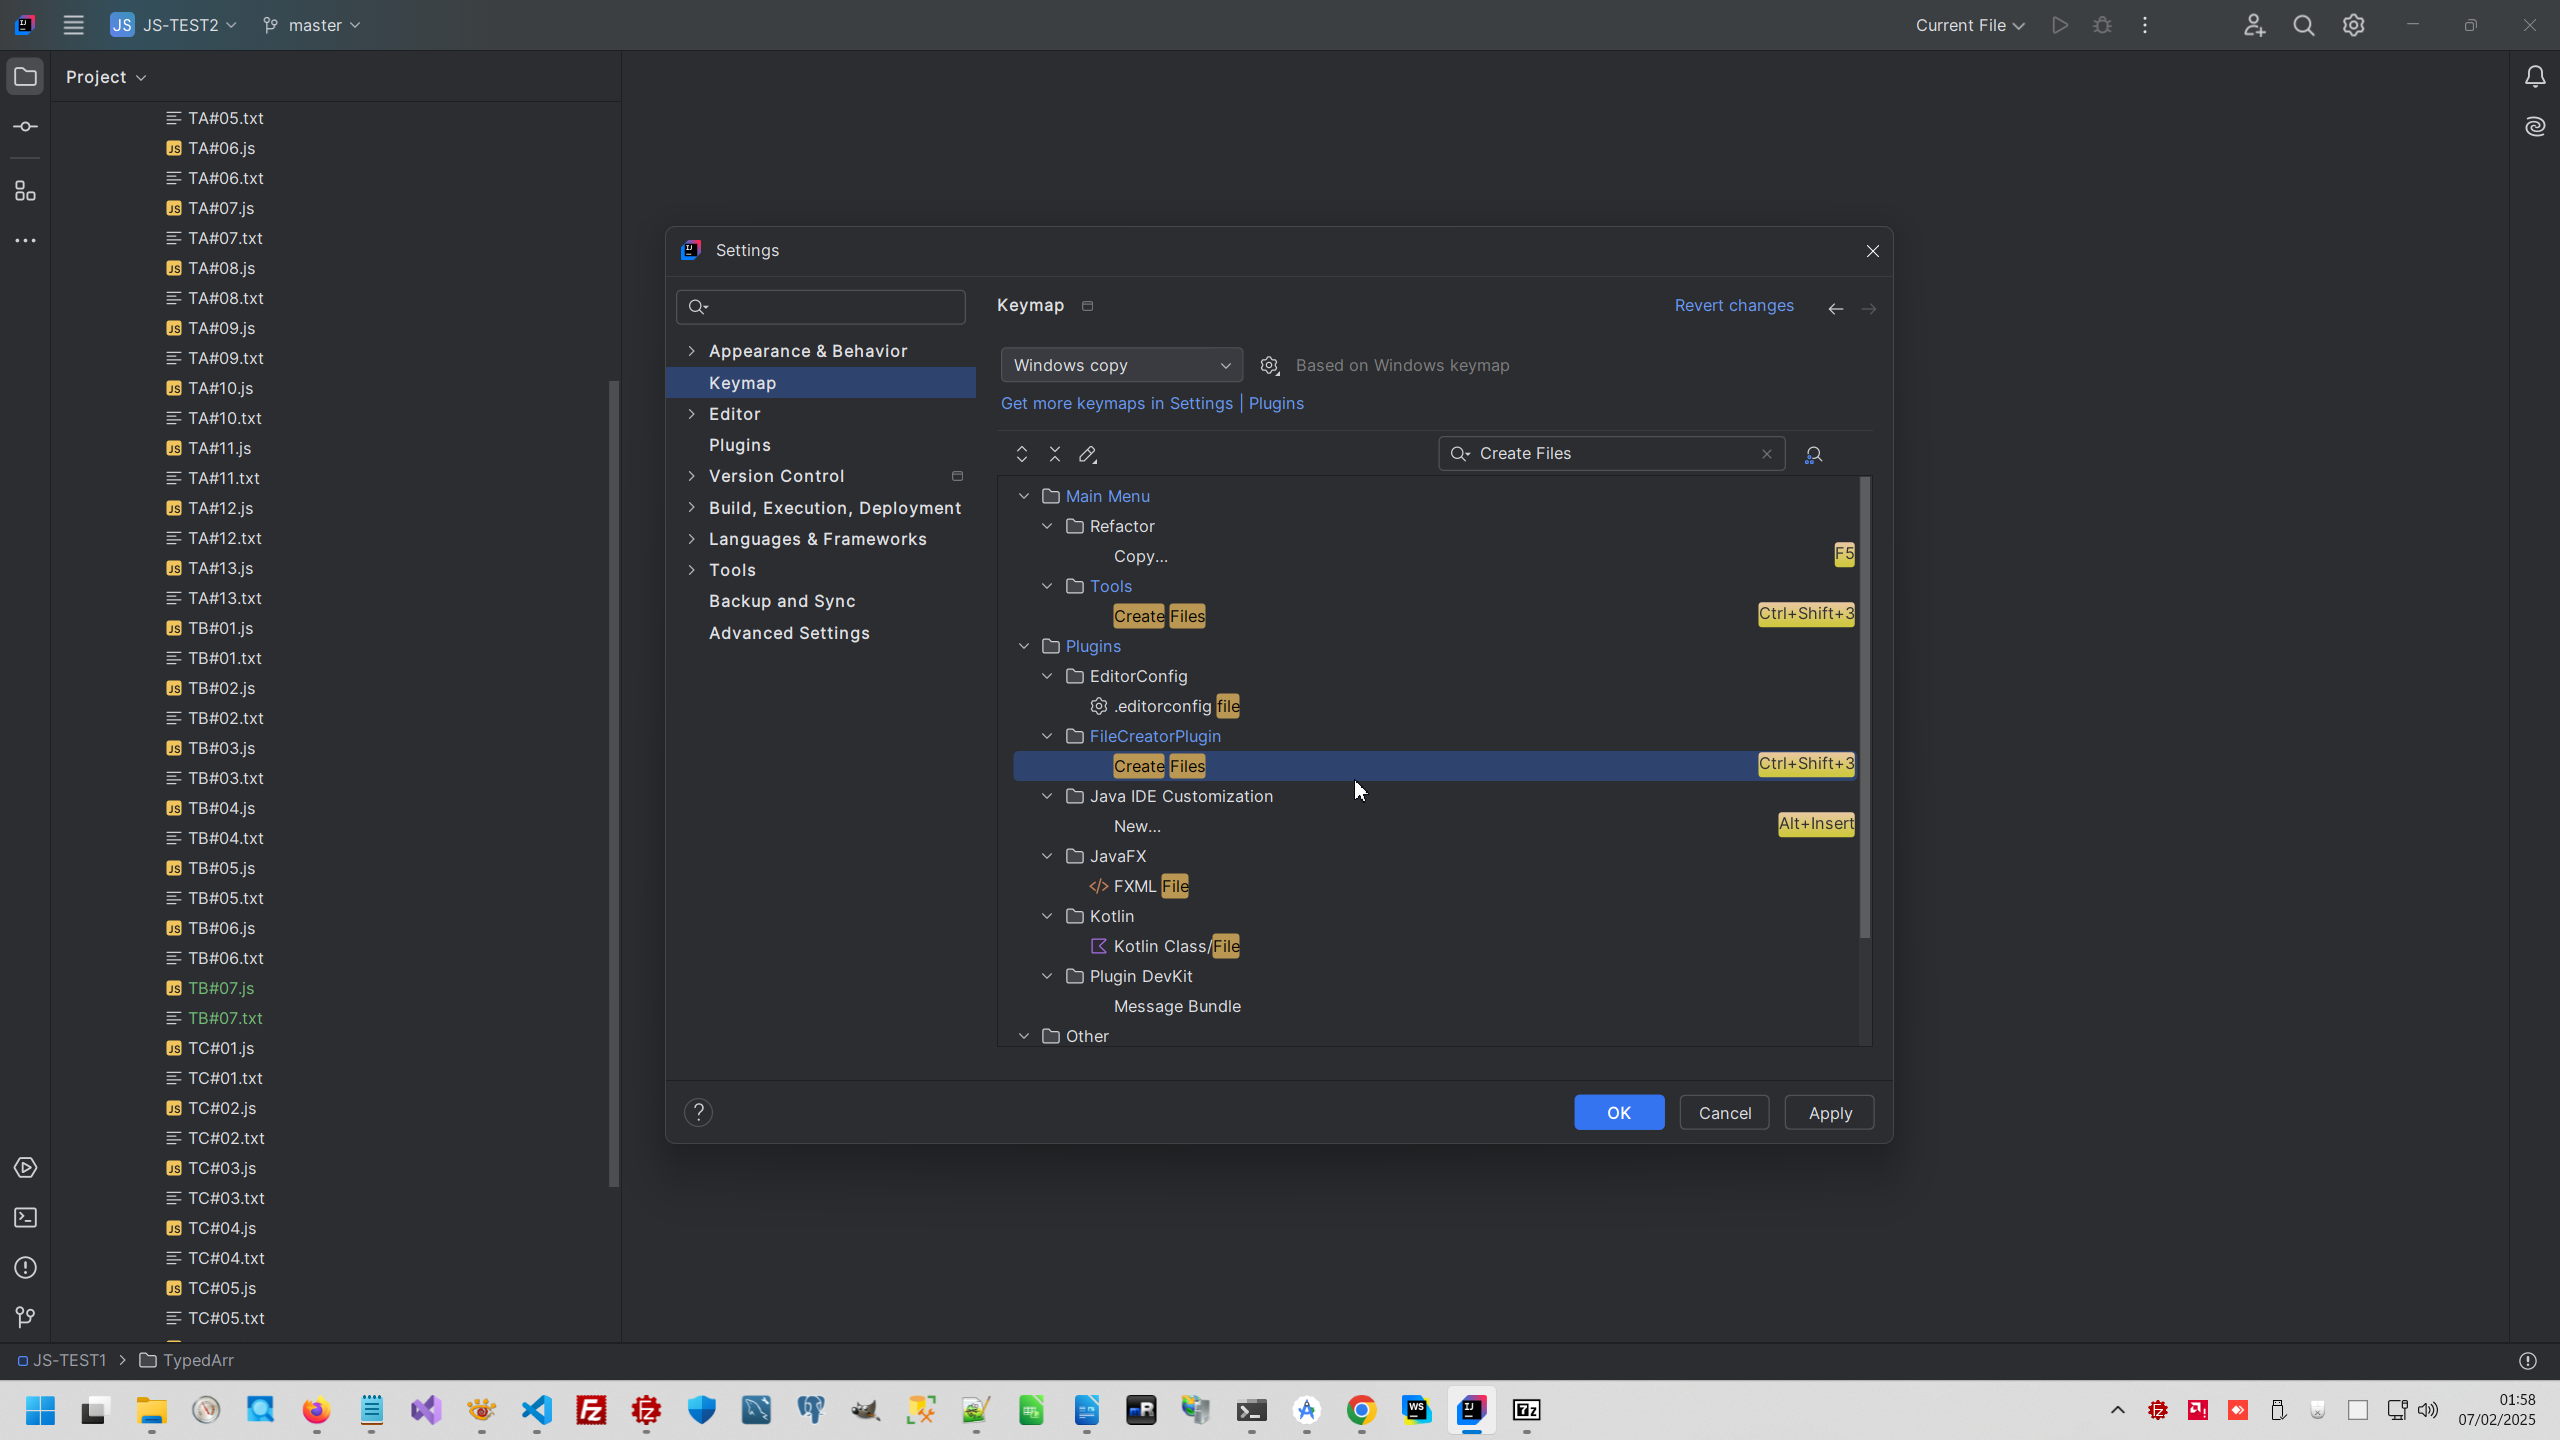Click the Apply button
This screenshot has width=2560, height=1440.
pyautogui.click(x=1829, y=1113)
